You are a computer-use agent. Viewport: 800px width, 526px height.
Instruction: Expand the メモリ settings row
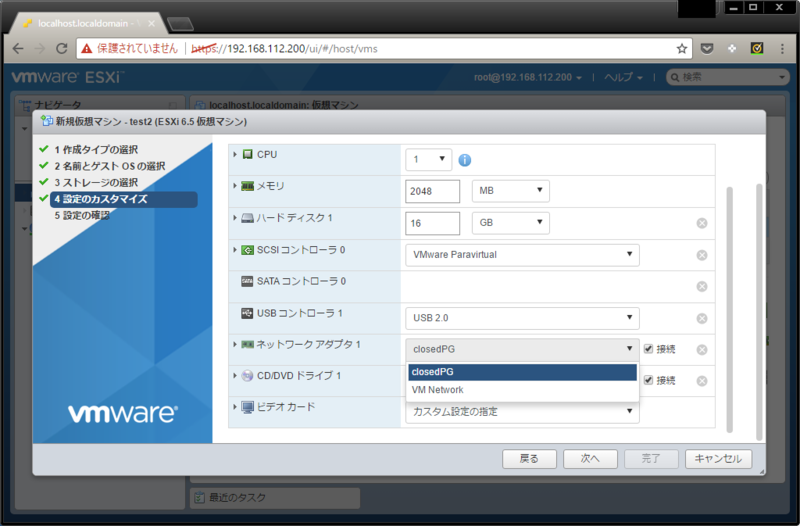235,186
